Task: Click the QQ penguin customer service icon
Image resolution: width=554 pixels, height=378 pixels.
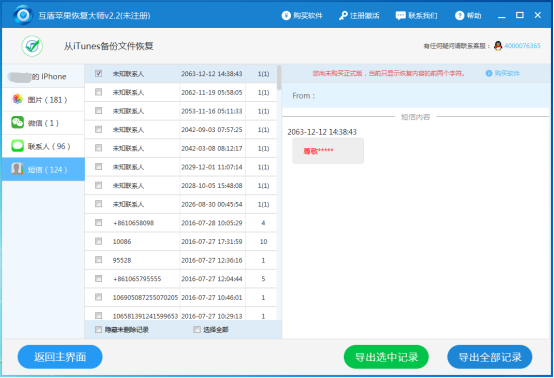Action: pyautogui.click(x=498, y=46)
